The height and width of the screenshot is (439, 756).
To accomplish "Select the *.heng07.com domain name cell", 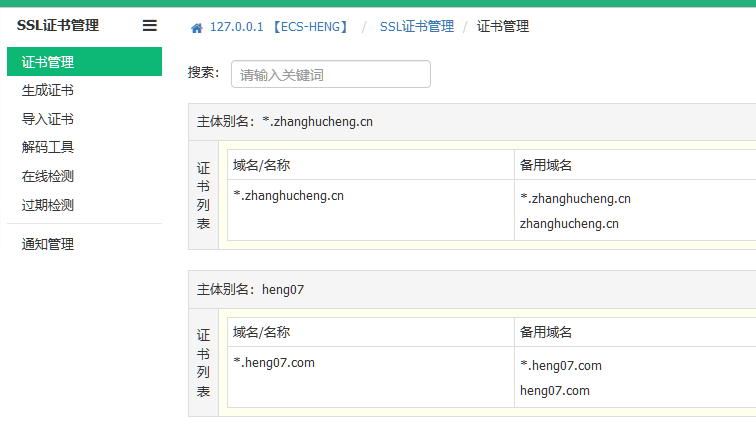I will tap(274, 363).
